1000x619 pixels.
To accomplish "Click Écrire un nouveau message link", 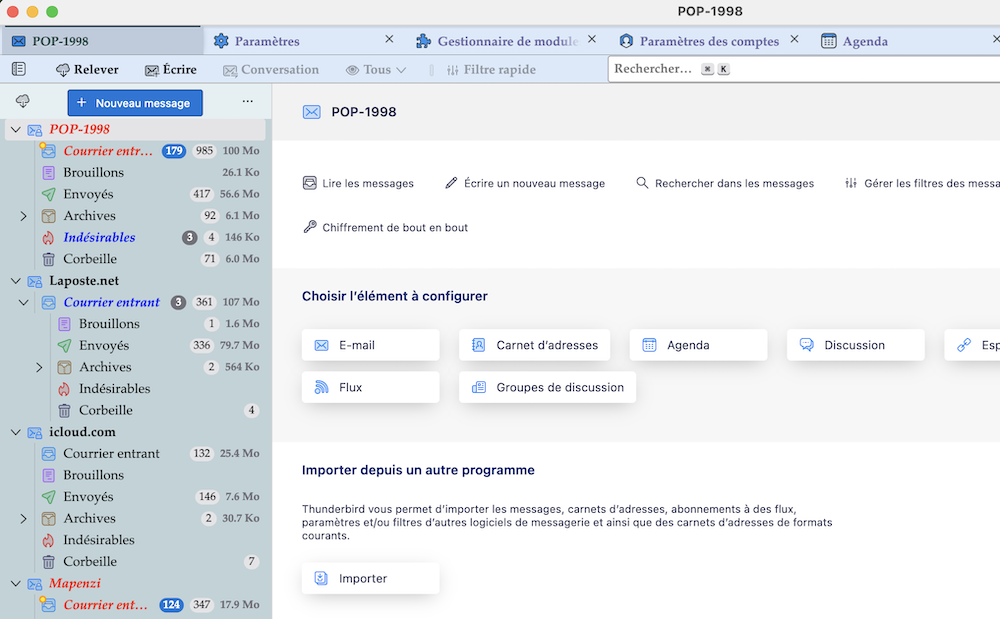I will point(525,184).
